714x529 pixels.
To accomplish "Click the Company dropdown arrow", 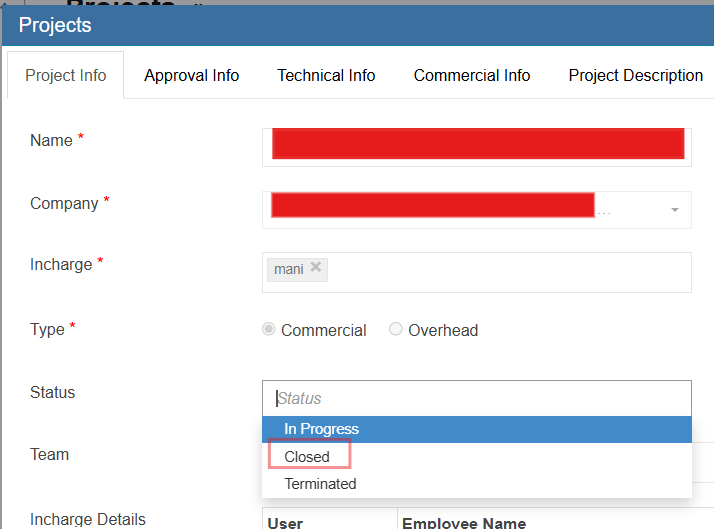I will point(674,210).
